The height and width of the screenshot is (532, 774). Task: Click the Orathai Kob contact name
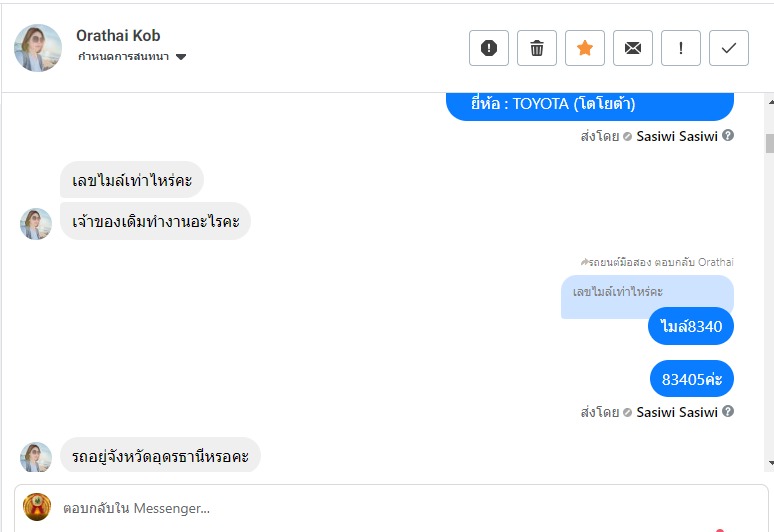pyautogui.click(x=118, y=36)
